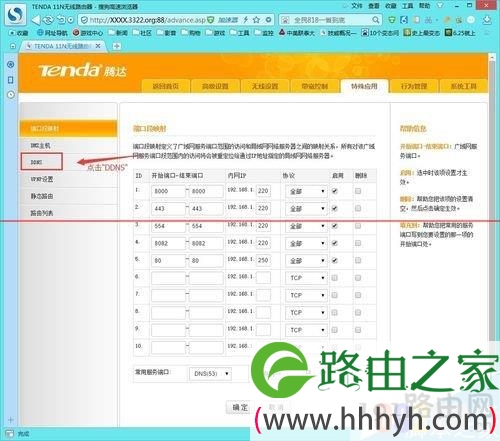The image size is (500, 441).
Task: Open TCP protocol dropdown for row 9
Action: (x=306, y=330)
